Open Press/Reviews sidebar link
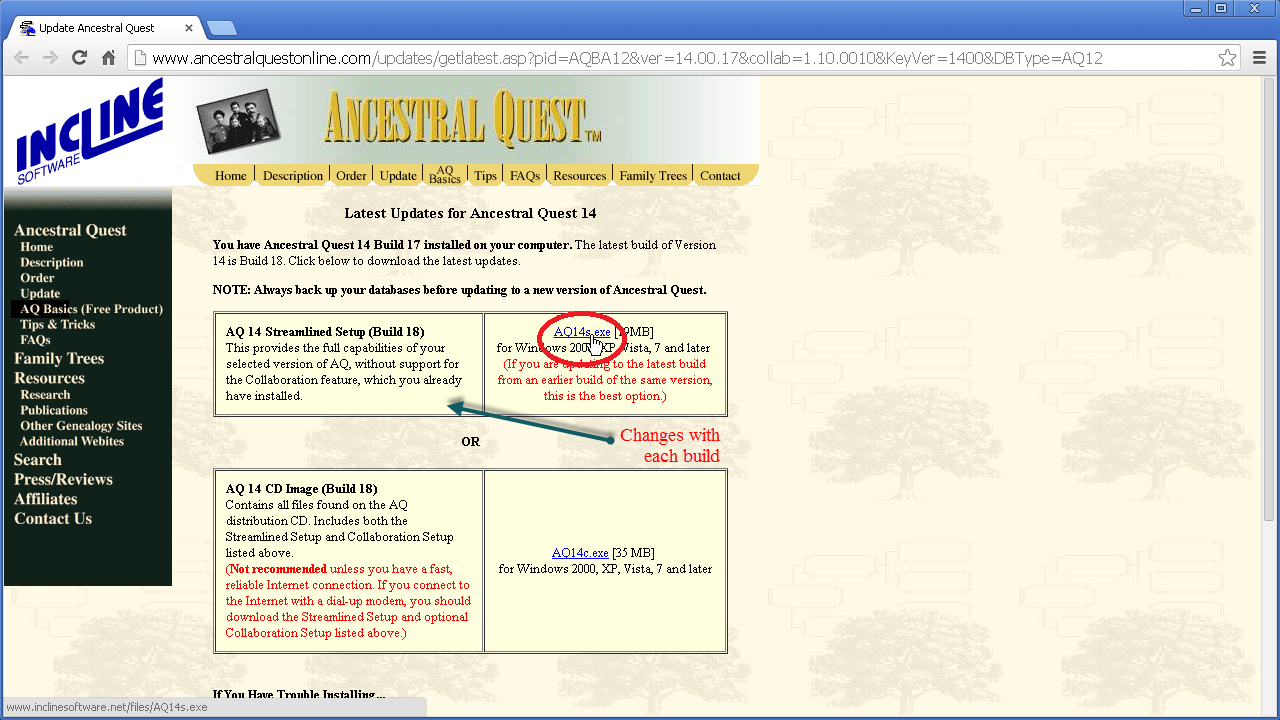The image size is (1280, 720). (x=63, y=479)
